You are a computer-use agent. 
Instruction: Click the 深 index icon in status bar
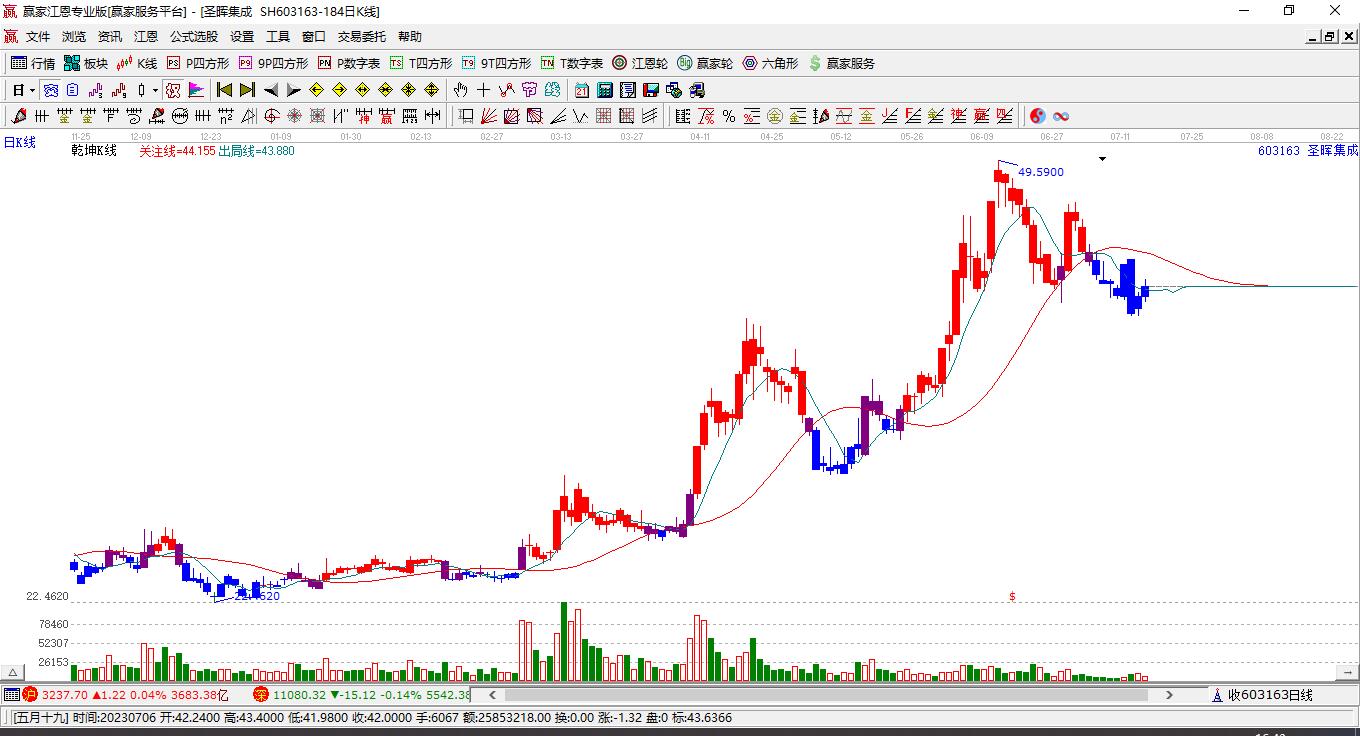point(261,694)
